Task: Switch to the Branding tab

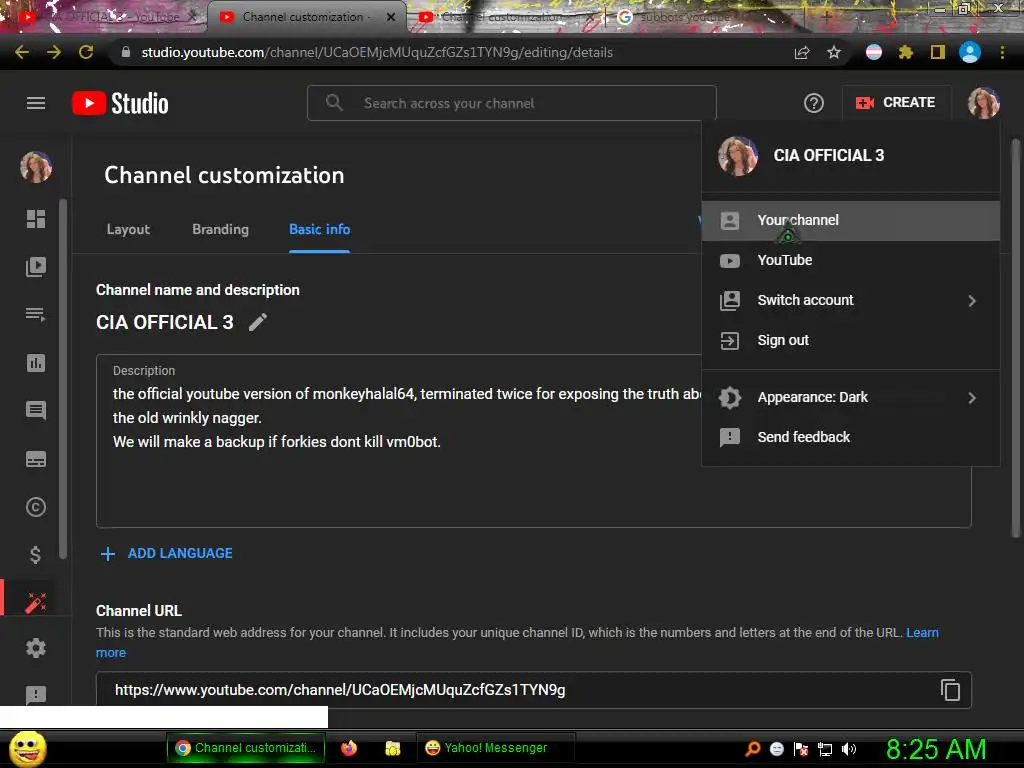Action: point(220,229)
